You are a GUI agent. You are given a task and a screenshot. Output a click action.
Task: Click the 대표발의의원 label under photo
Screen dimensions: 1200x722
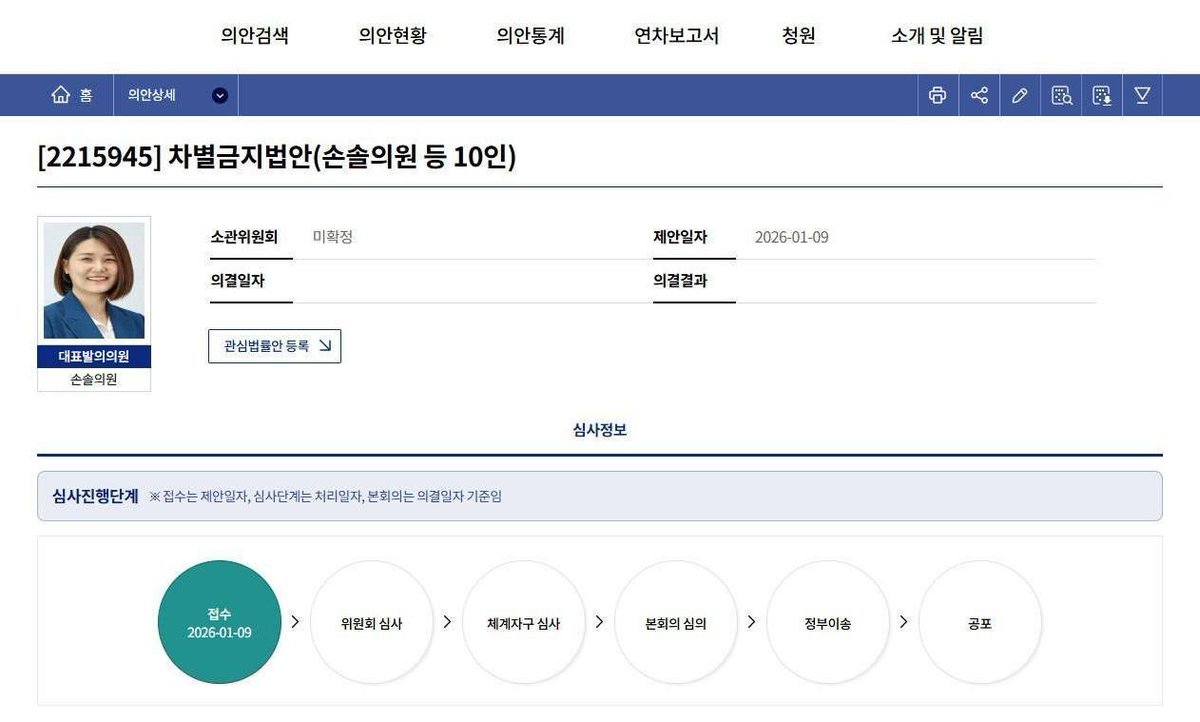[94, 357]
